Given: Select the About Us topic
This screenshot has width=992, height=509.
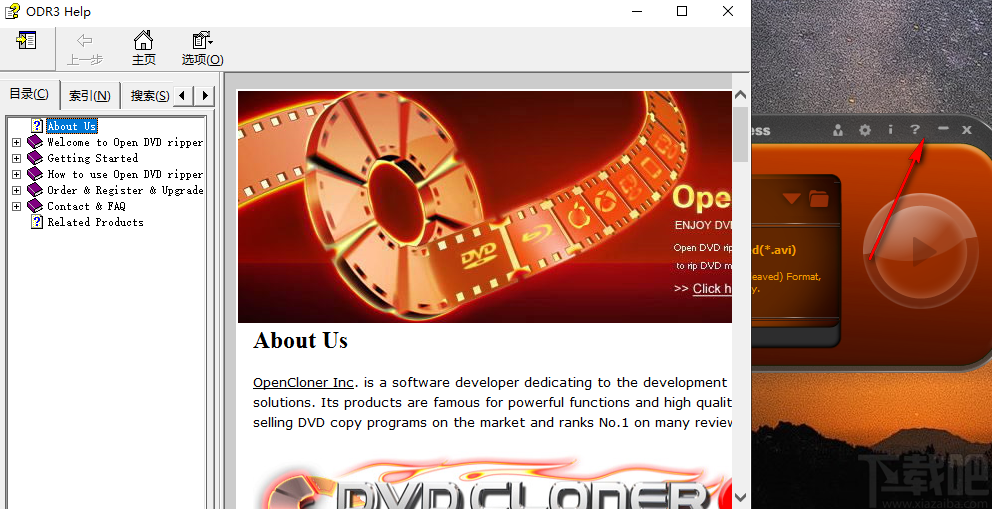Looking at the screenshot, I should tap(71, 126).
